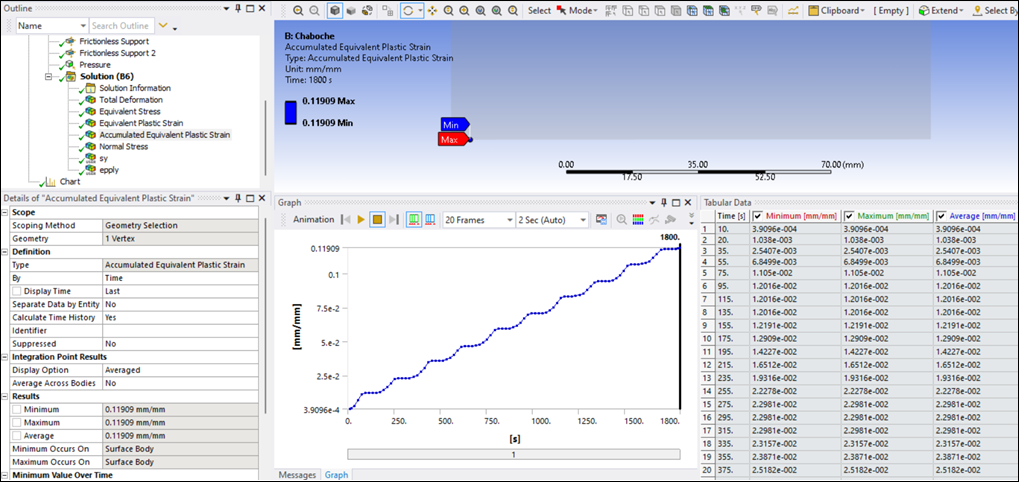Open the 2 Sec (Auto) dropdown
1019x482 pixels.
(x=552, y=220)
